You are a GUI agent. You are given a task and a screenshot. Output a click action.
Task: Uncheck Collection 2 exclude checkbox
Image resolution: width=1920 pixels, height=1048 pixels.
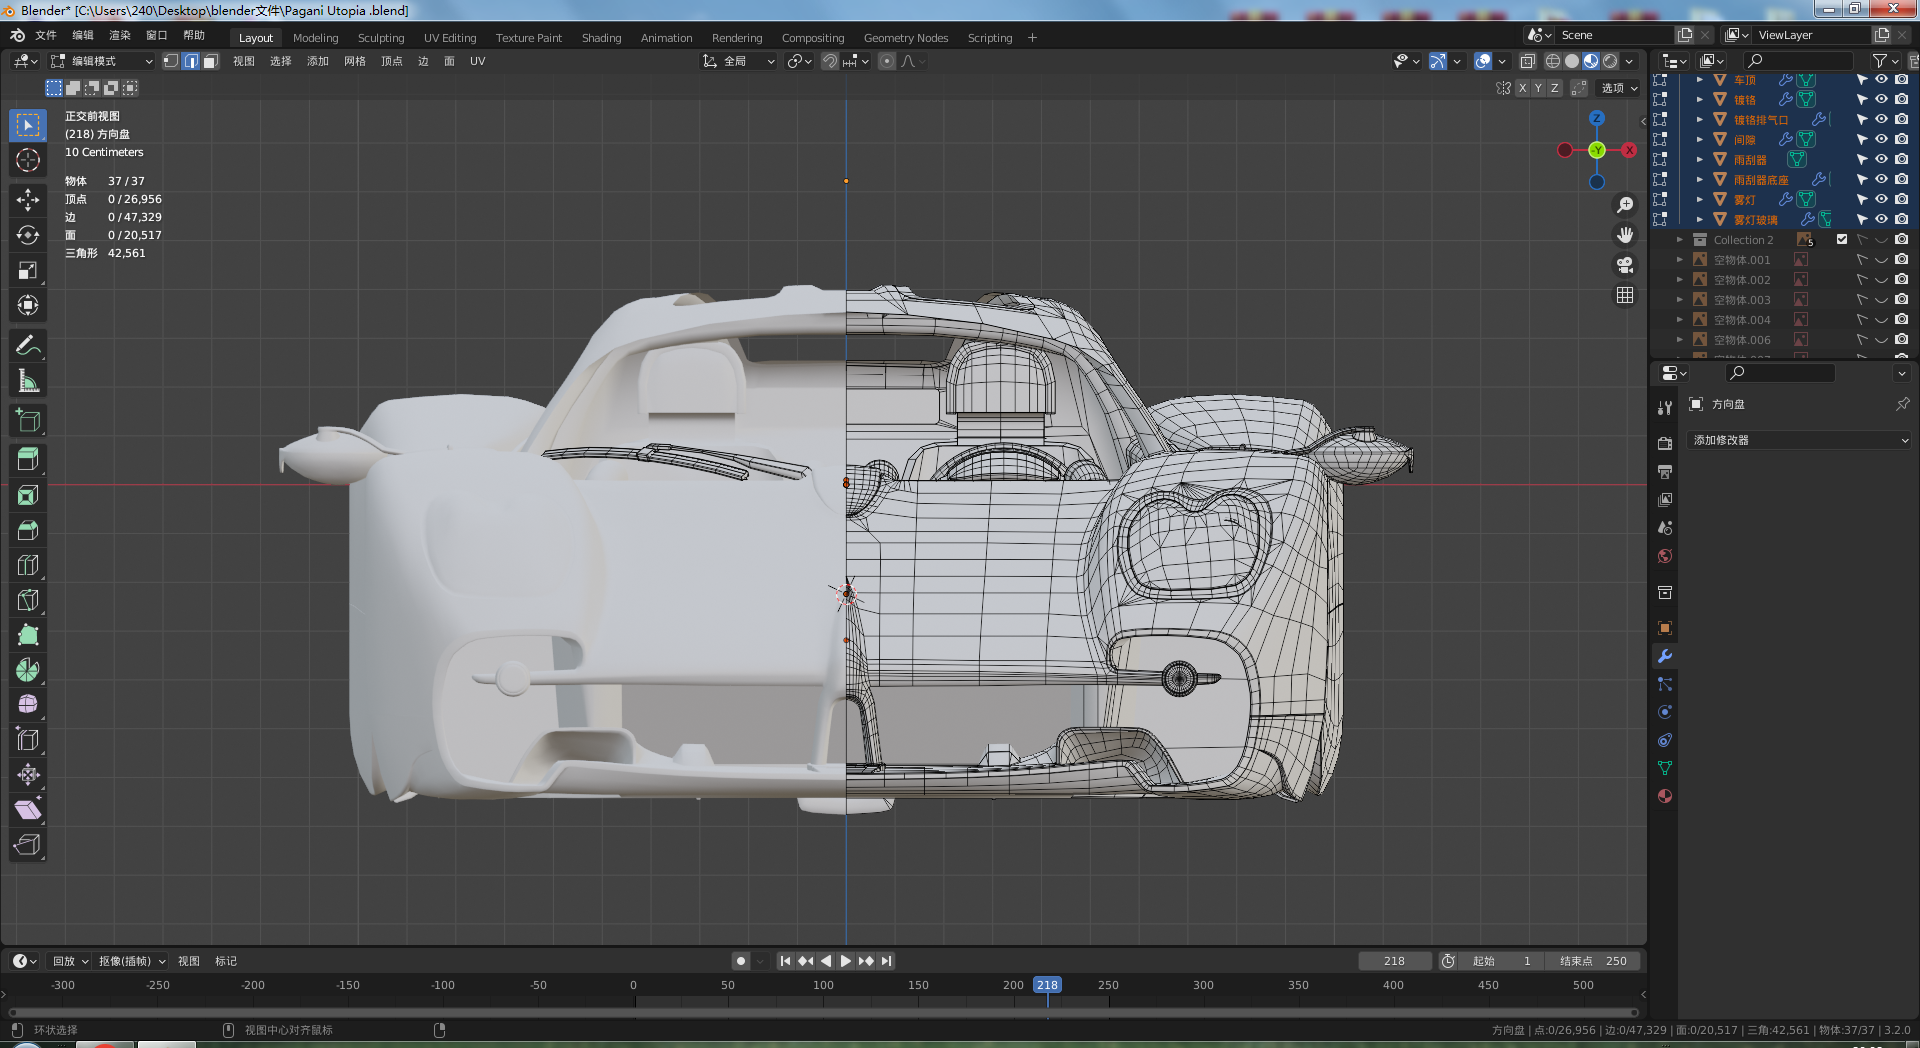click(1842, 240)
